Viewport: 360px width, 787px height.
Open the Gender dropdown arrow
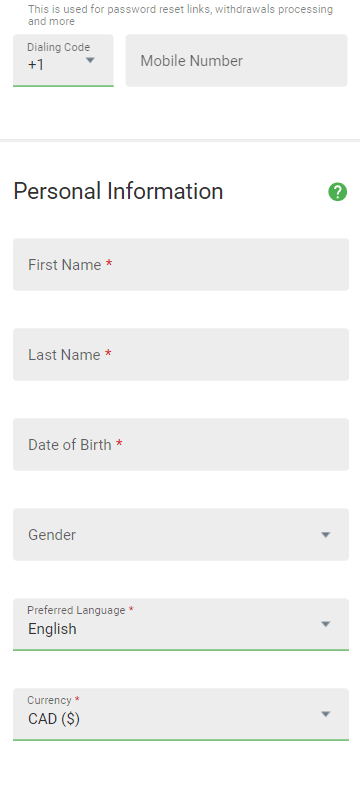pos(325,535)
